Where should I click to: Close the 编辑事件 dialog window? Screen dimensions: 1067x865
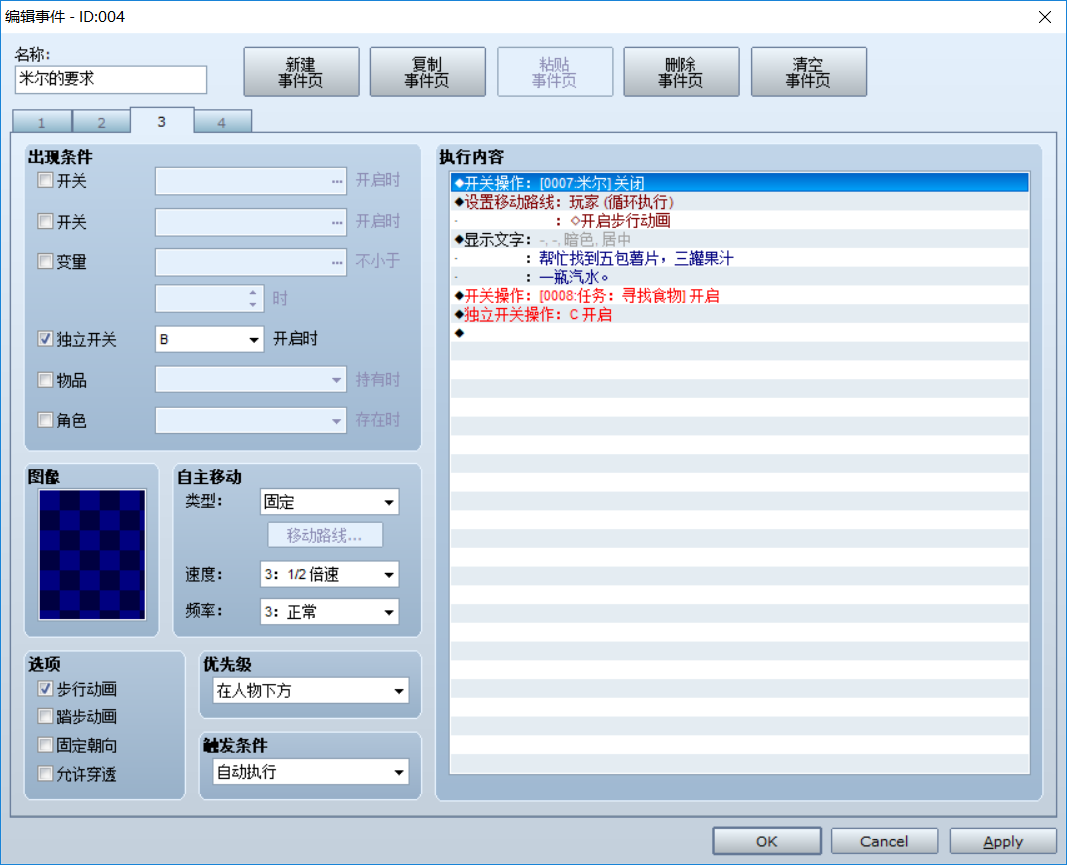(x=1045, y=17)
